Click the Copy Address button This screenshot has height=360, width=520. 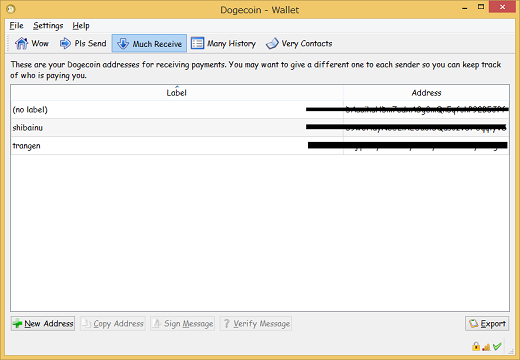coord(113,323)
